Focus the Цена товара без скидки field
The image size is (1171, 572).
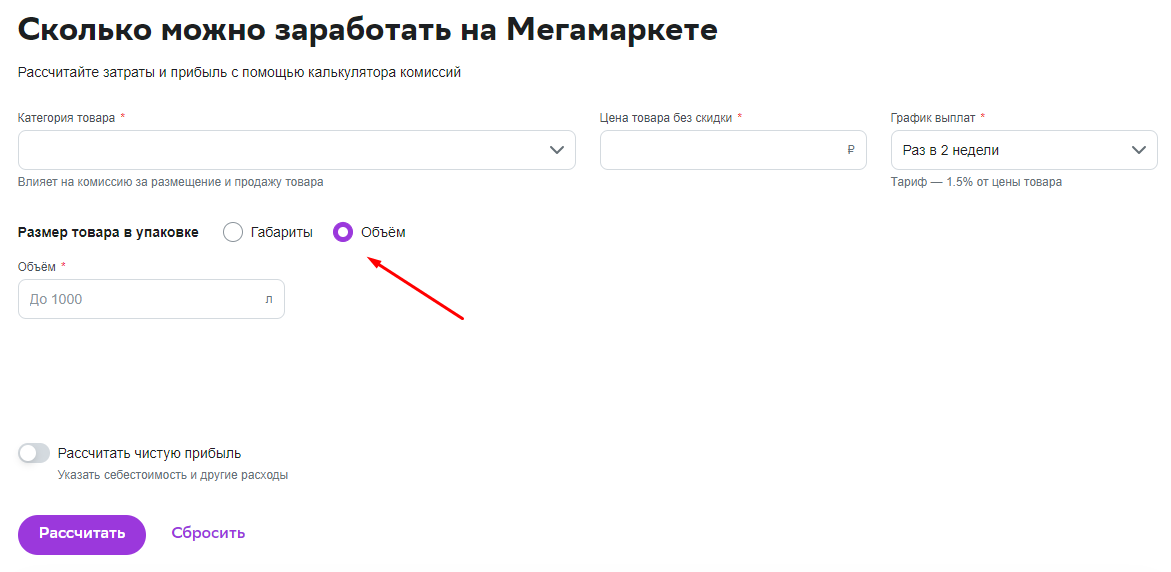point(733,150)
